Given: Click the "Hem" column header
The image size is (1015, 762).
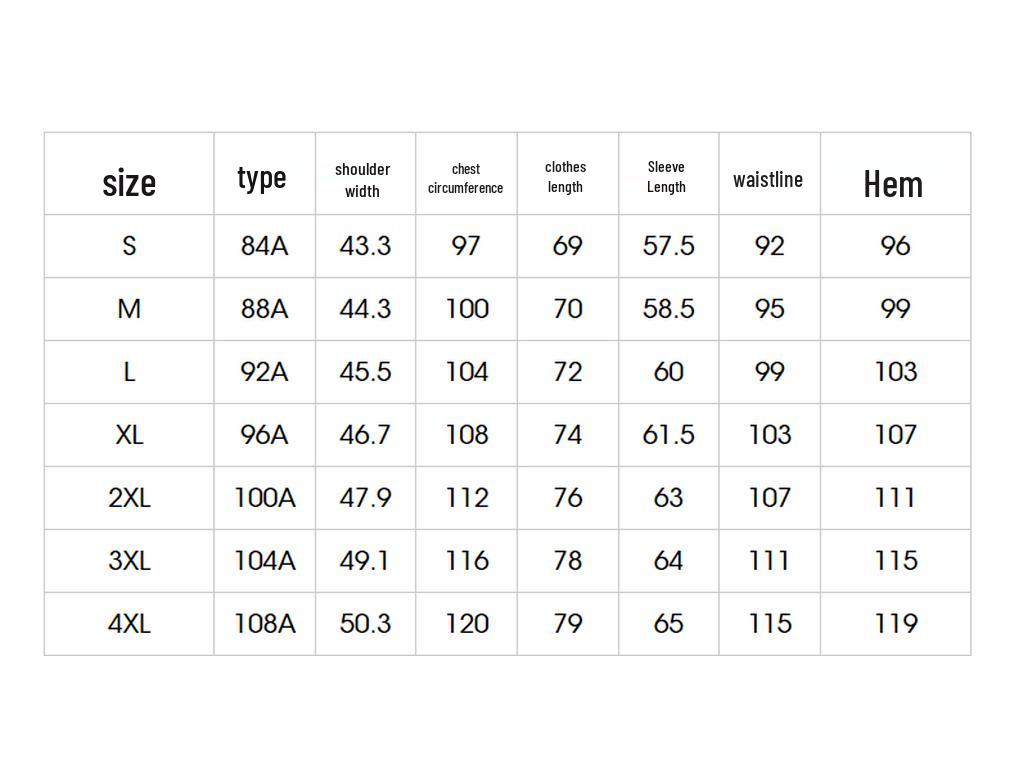Looking at the screenshot, I should 893,184.
